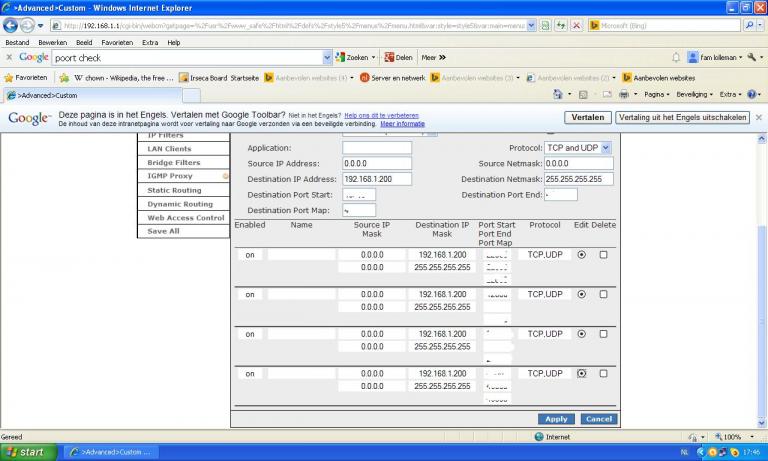Click the Vertalen button
This screenshot has width=768, height=461.
tap(587, 117)
